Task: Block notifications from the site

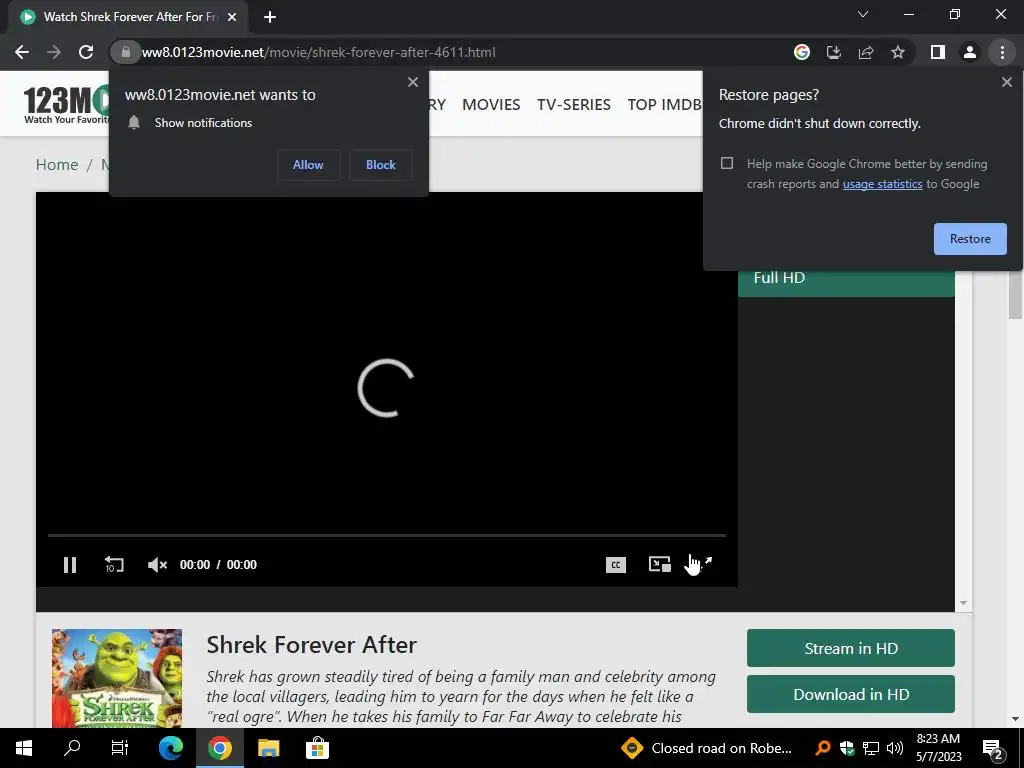Action: coord(381,165)
